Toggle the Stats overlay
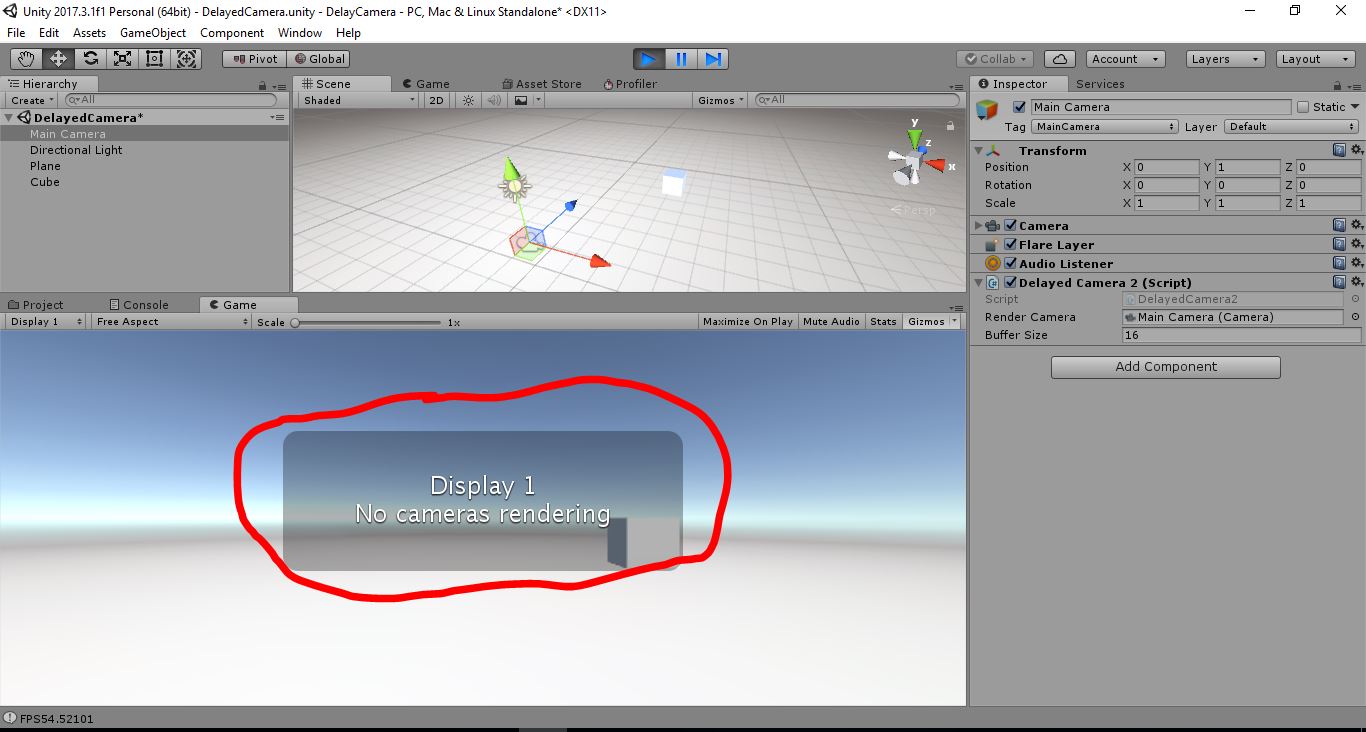Screen dimensions: 1366x732 883,321
